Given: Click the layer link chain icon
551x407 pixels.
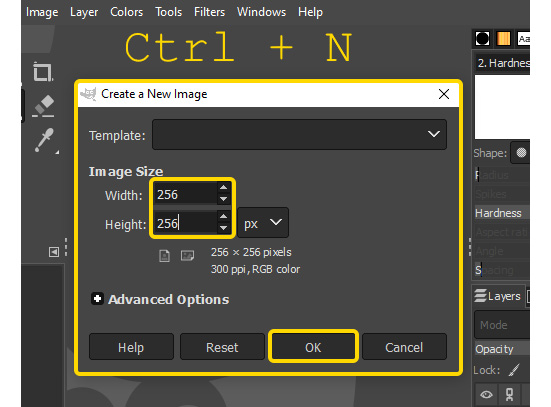Looking at the screenshot, I should click(509, 395).
